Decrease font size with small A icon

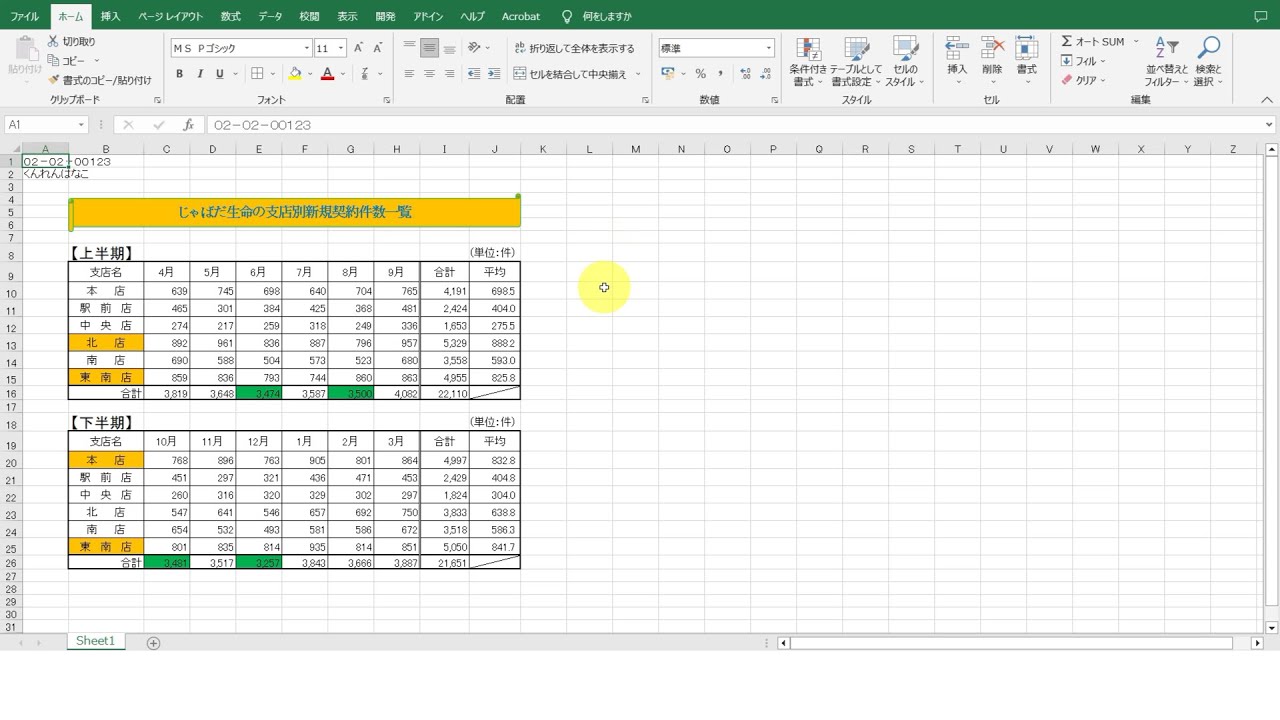click(378, 48)
